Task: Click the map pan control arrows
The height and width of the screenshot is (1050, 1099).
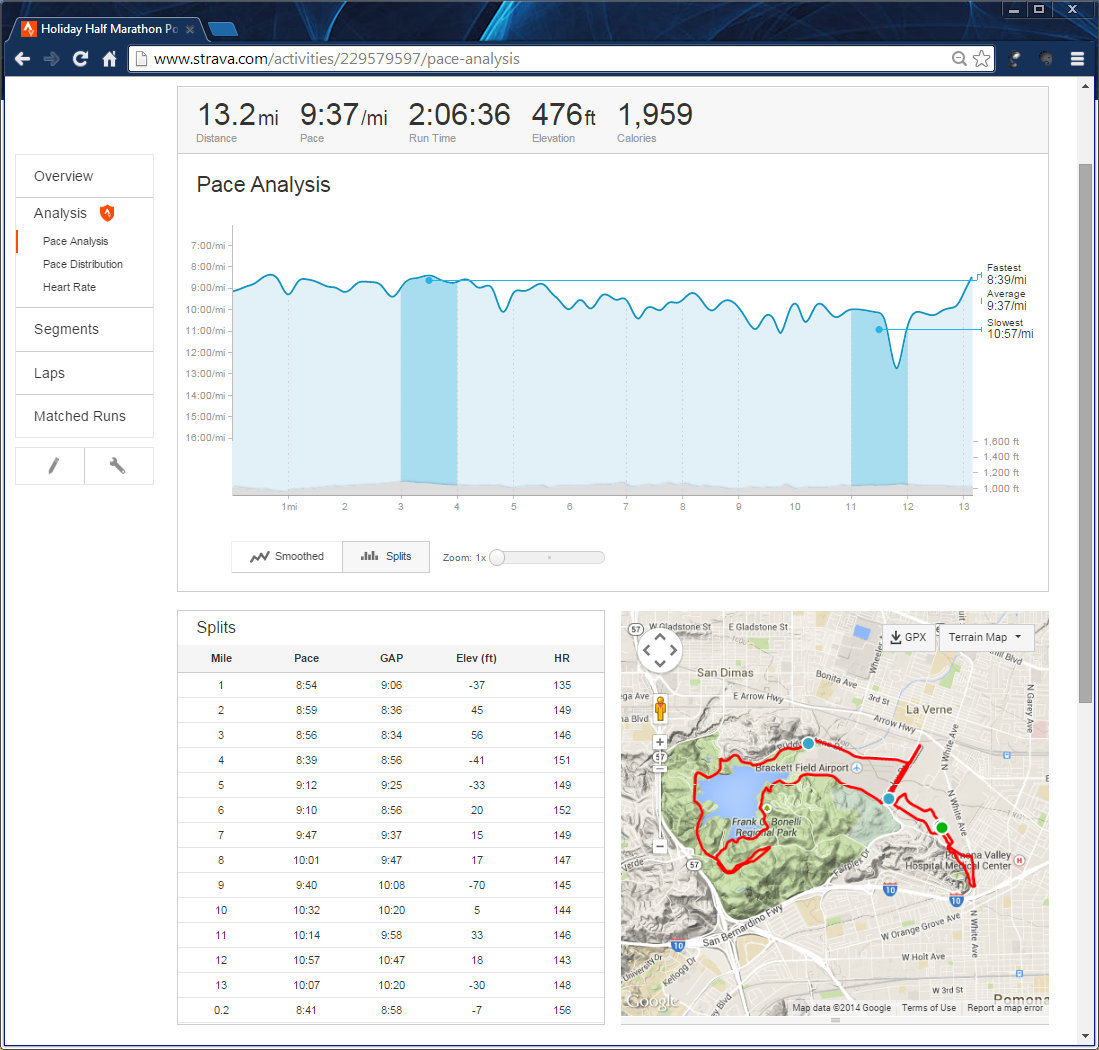Action: [660, 652]
